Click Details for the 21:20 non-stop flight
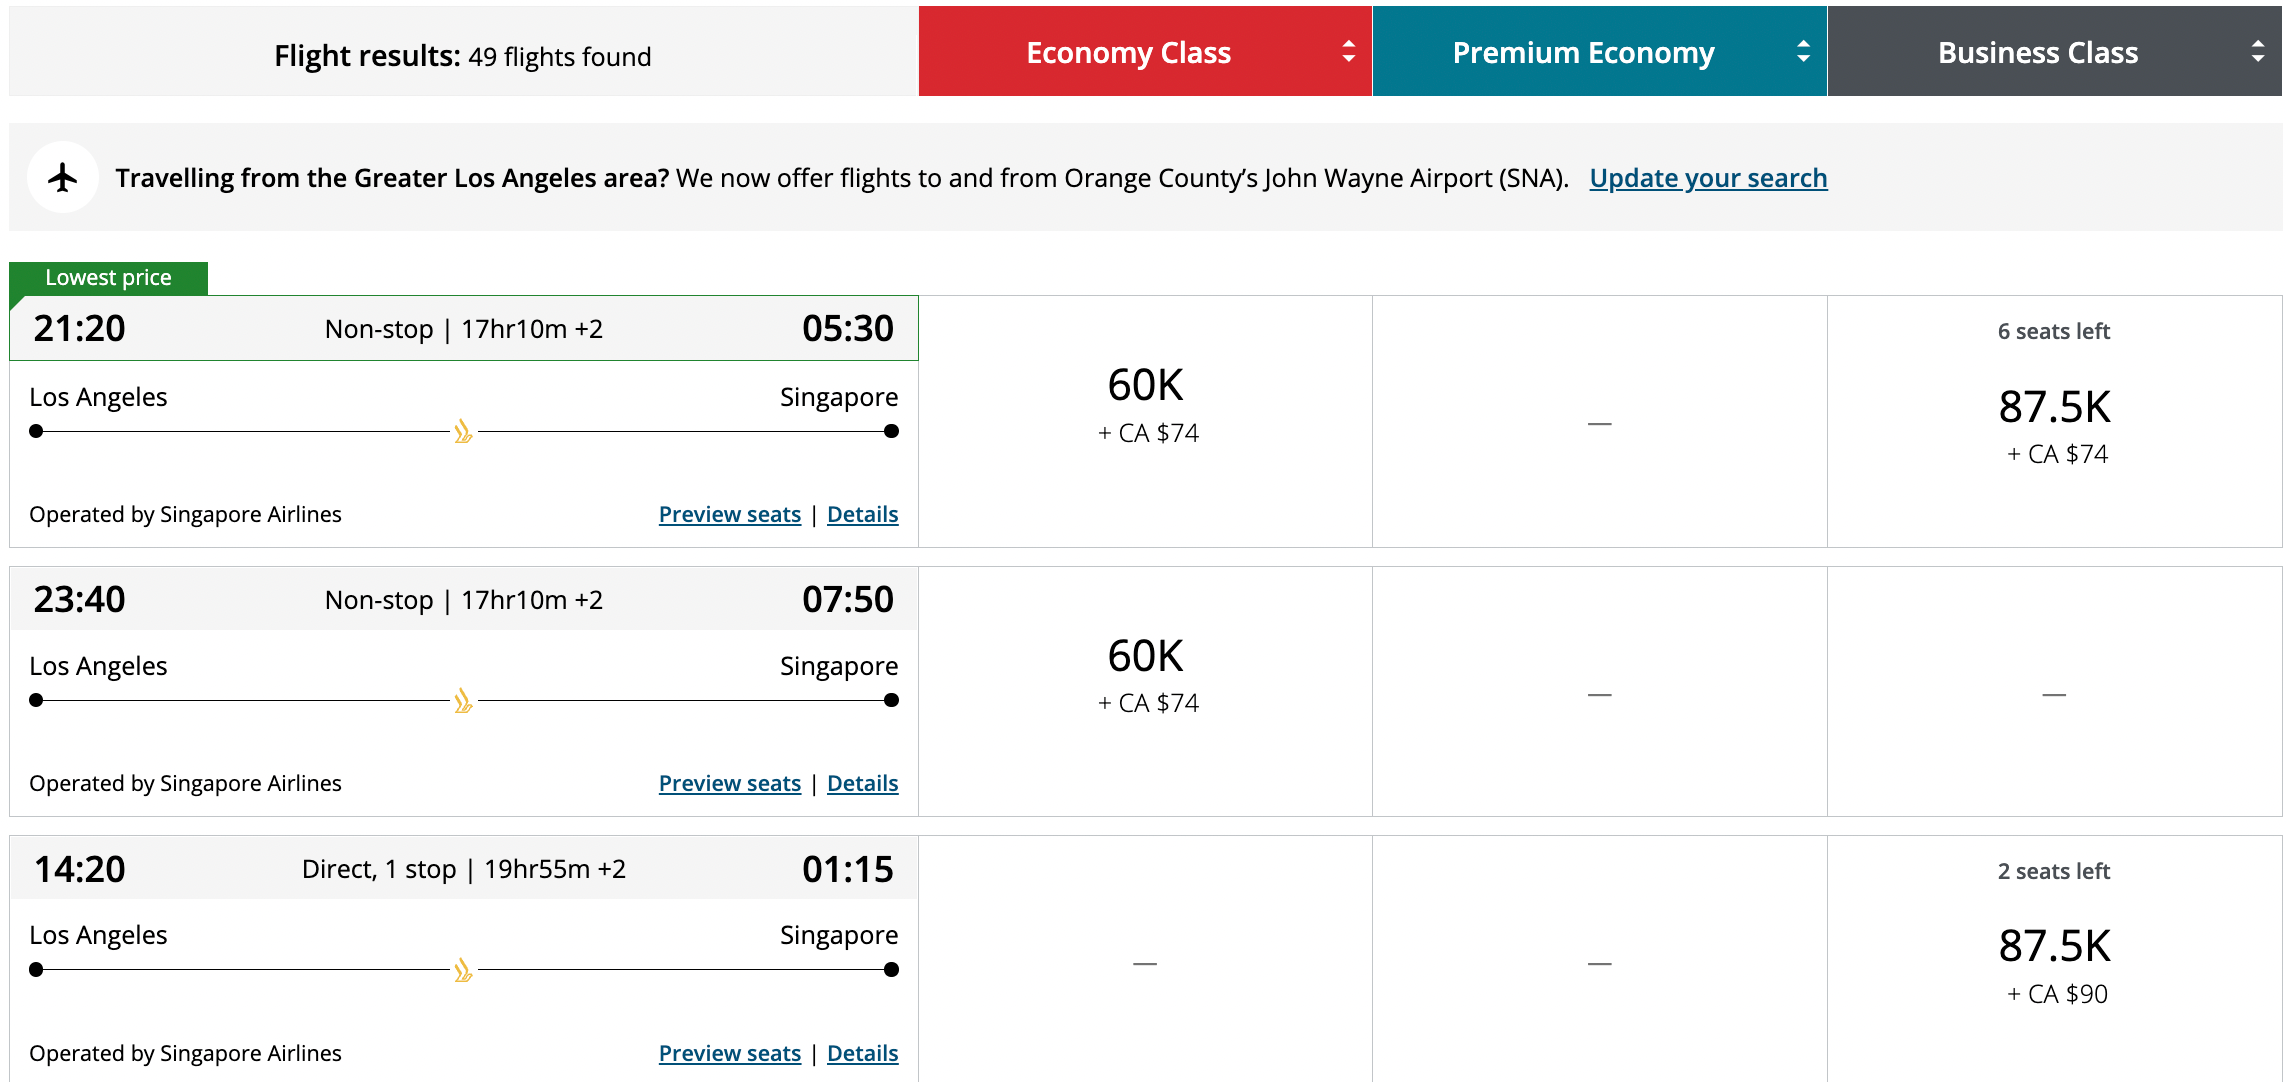This screenshot has width=2286, height=1082. (862, 514)
